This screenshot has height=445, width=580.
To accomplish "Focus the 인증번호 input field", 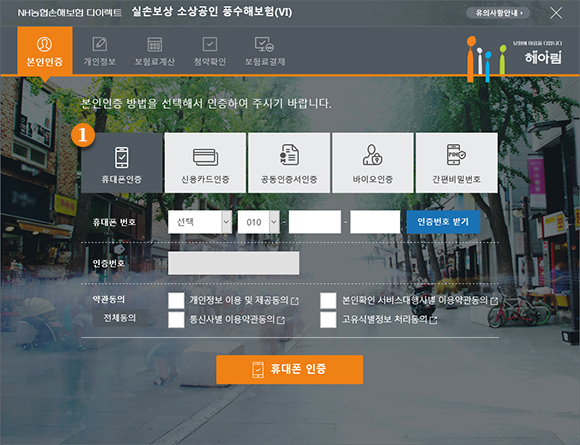I will point(233,263).
